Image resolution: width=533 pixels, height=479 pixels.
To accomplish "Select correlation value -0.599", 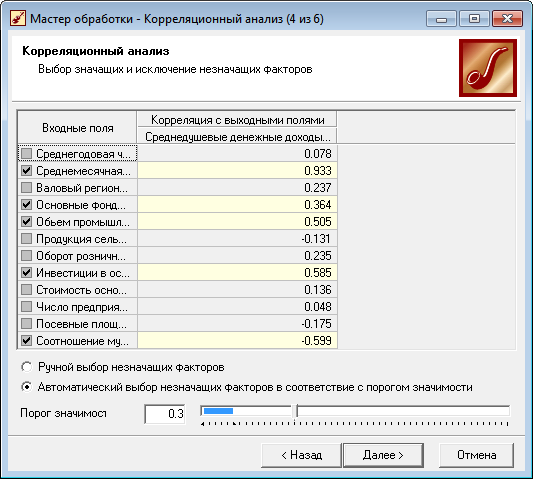I will (237, 340).
